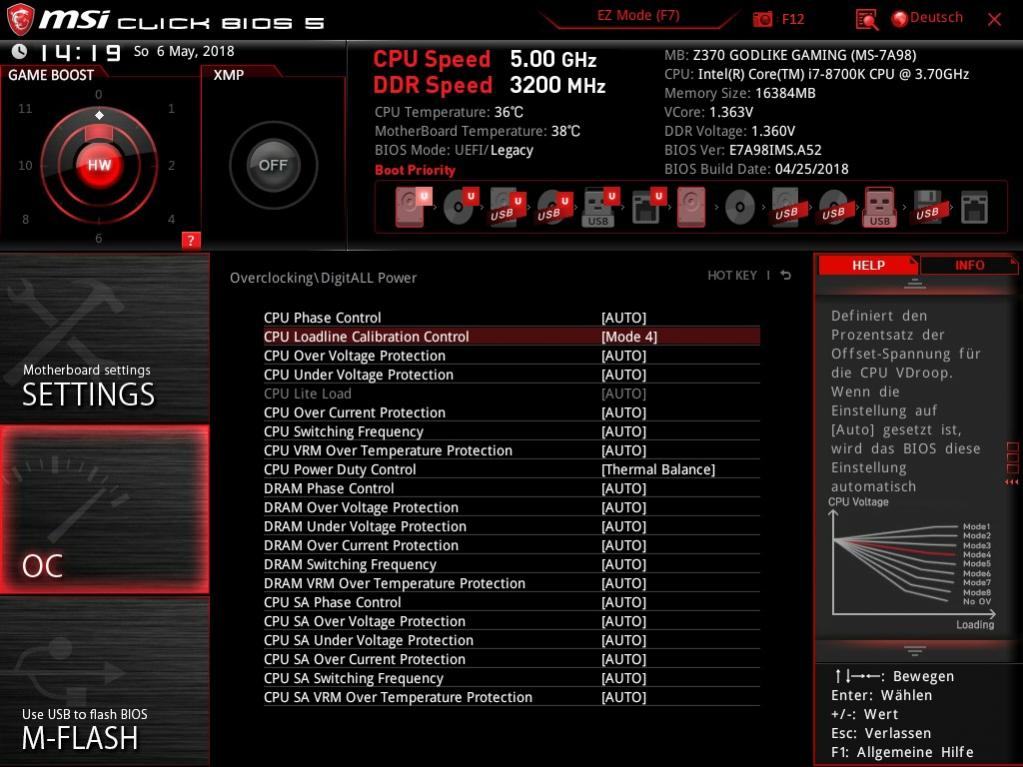
Task: Open the M-FLASH menu
Action: click(x=104, y=682)
